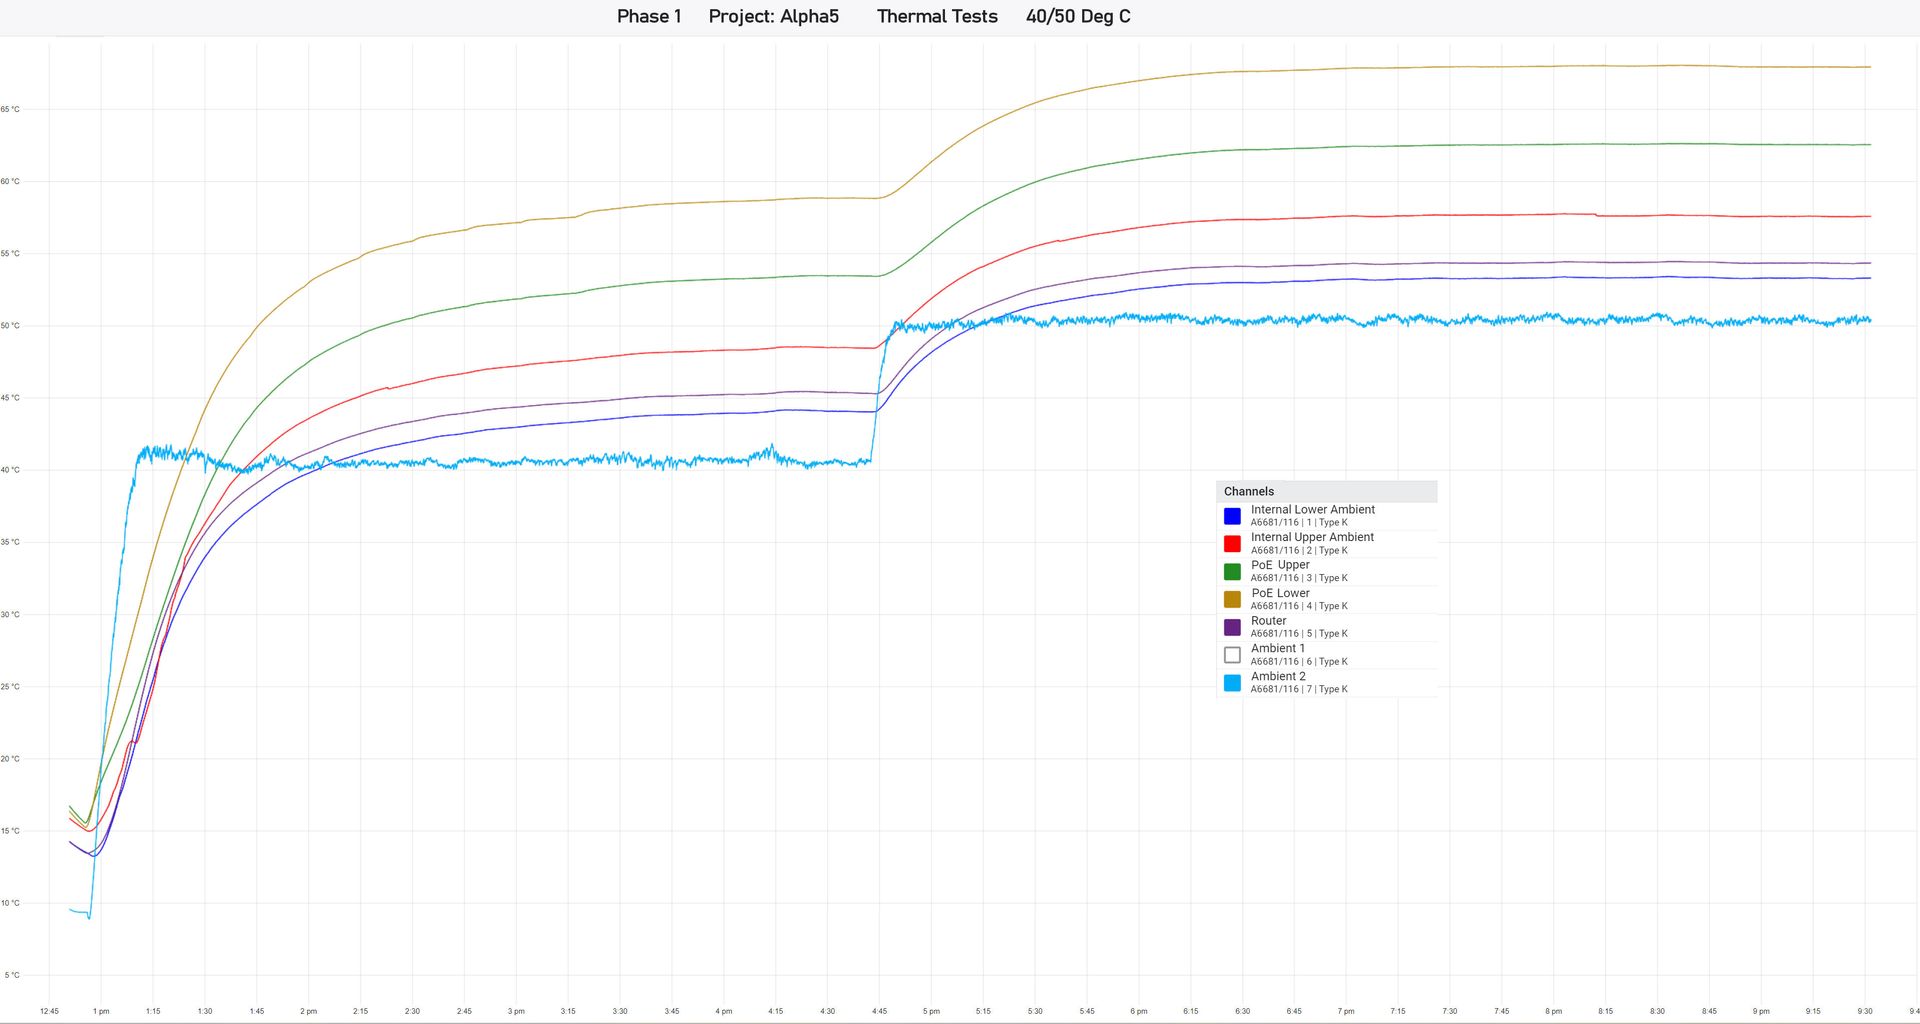1920x1024 pixels.
Task: Click the gold PoE Lower swatch
Action: tap(1232, 599)
